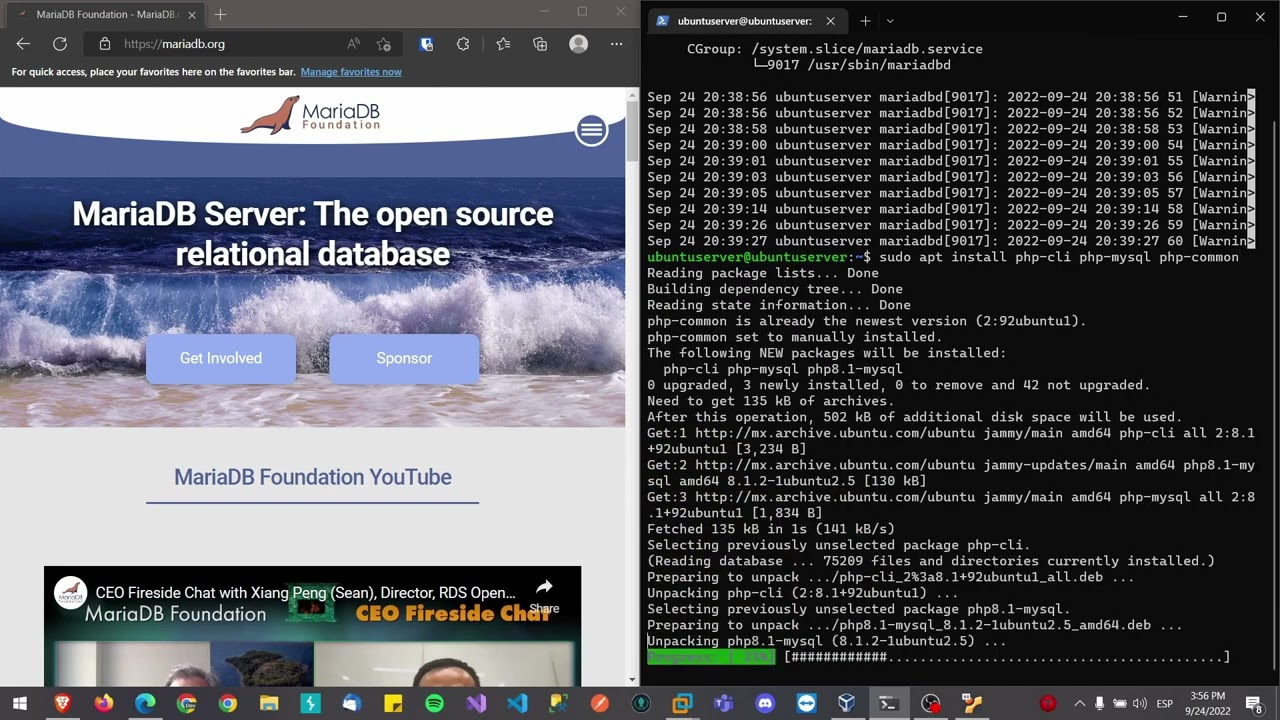This screenshot has width=1280, height=720.
Task: Launch Firefox from taskbar
Action: pos(104,704)
